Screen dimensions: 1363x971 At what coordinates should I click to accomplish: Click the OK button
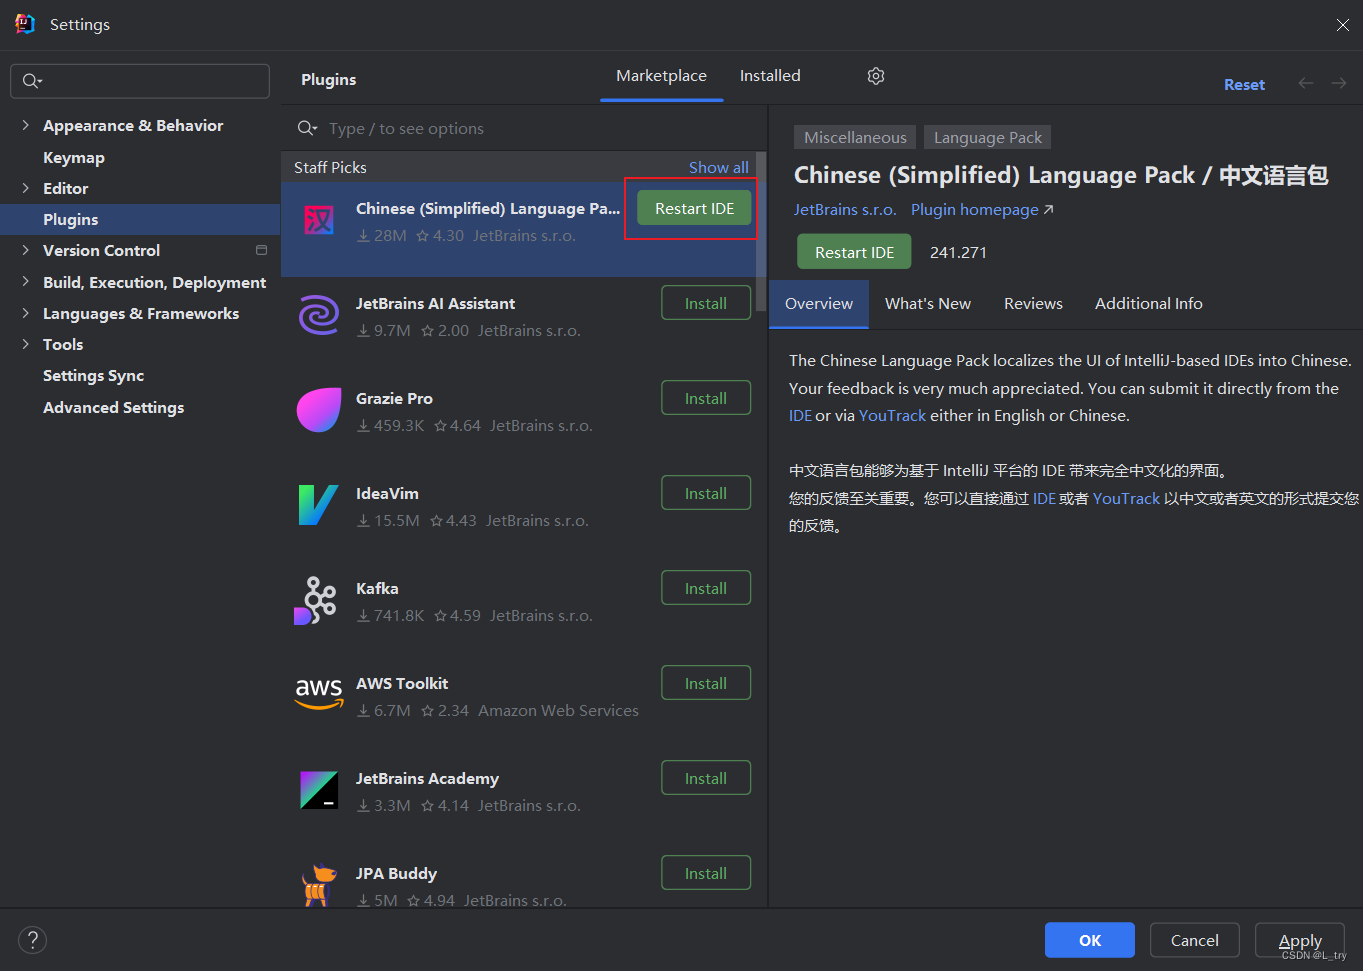tap(1090, 940)
